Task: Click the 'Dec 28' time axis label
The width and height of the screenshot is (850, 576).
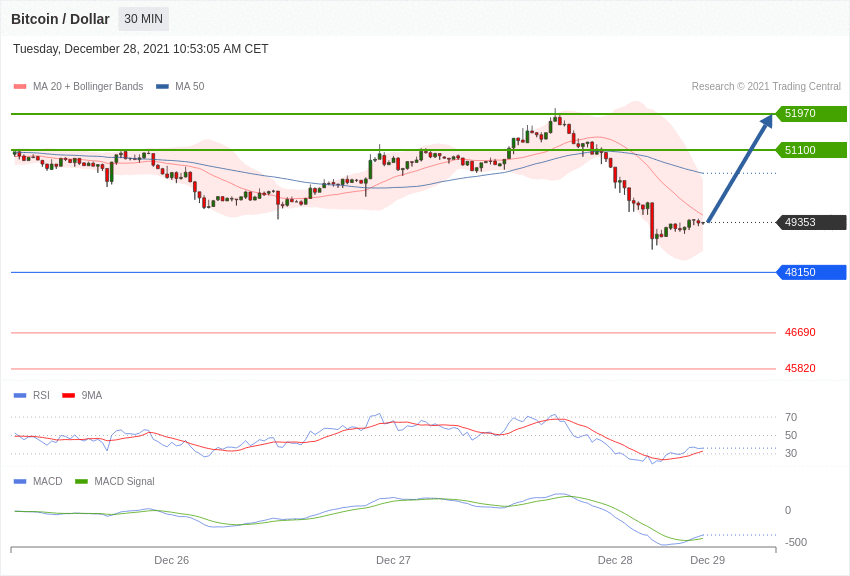Action: 615,560
